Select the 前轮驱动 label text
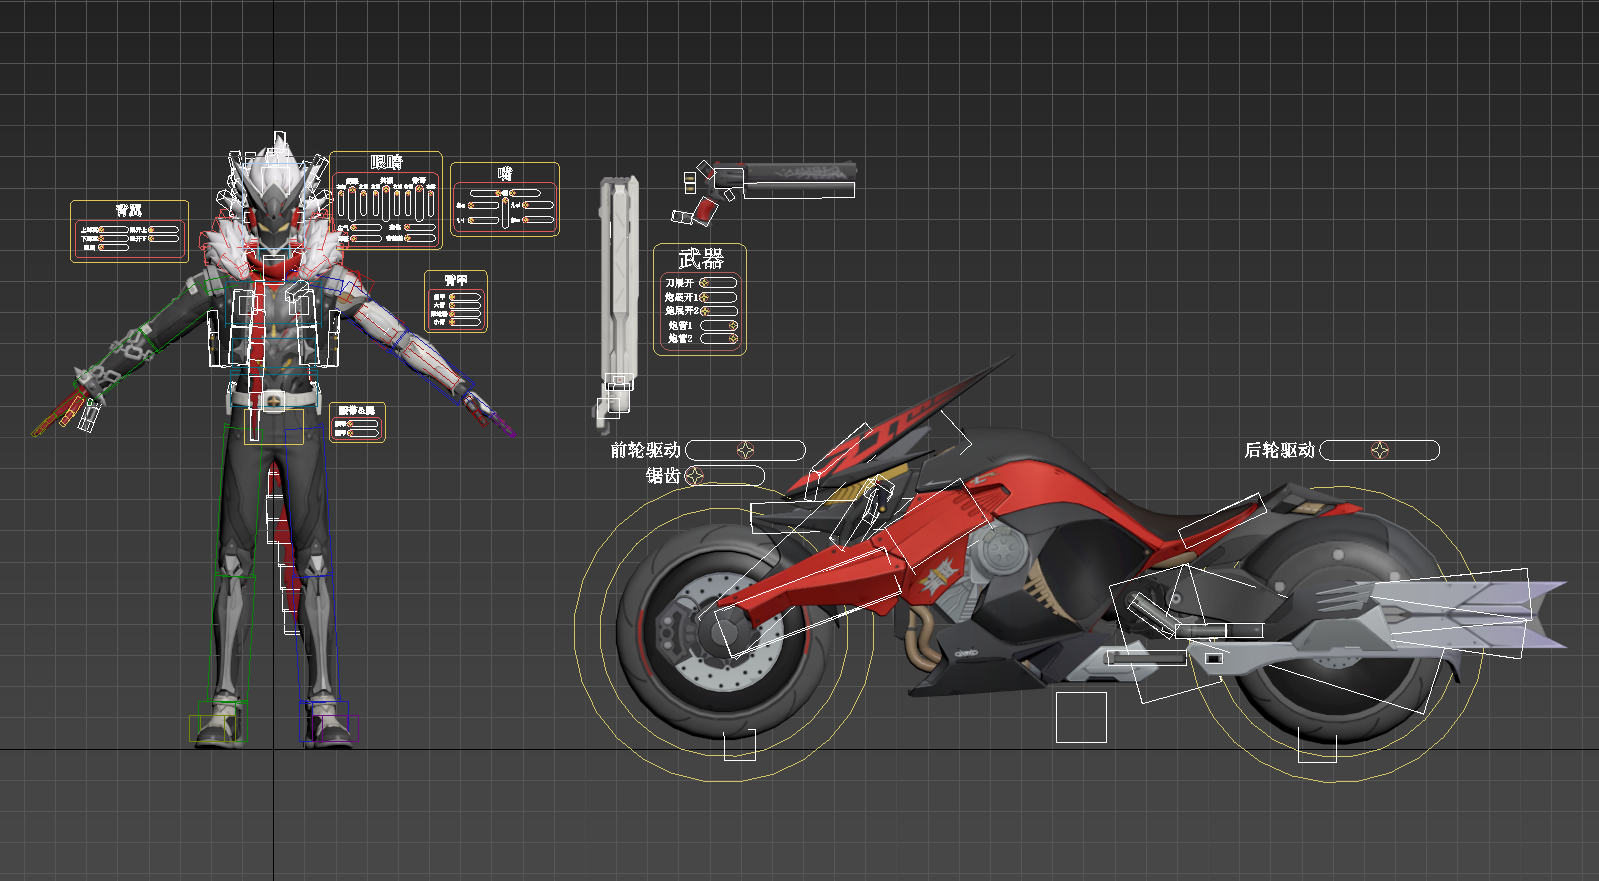This screenshot has height=881, width=1599. pos(645,450)
